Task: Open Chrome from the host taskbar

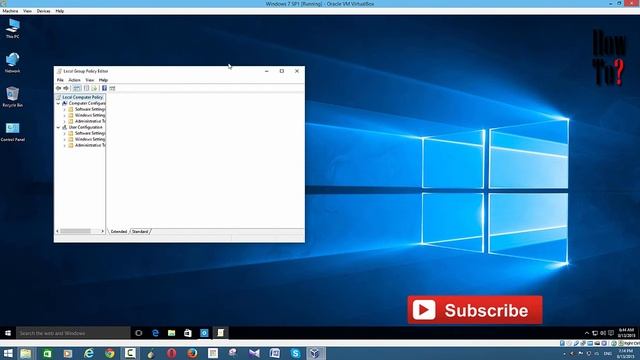Action: [x=109, y=353]
